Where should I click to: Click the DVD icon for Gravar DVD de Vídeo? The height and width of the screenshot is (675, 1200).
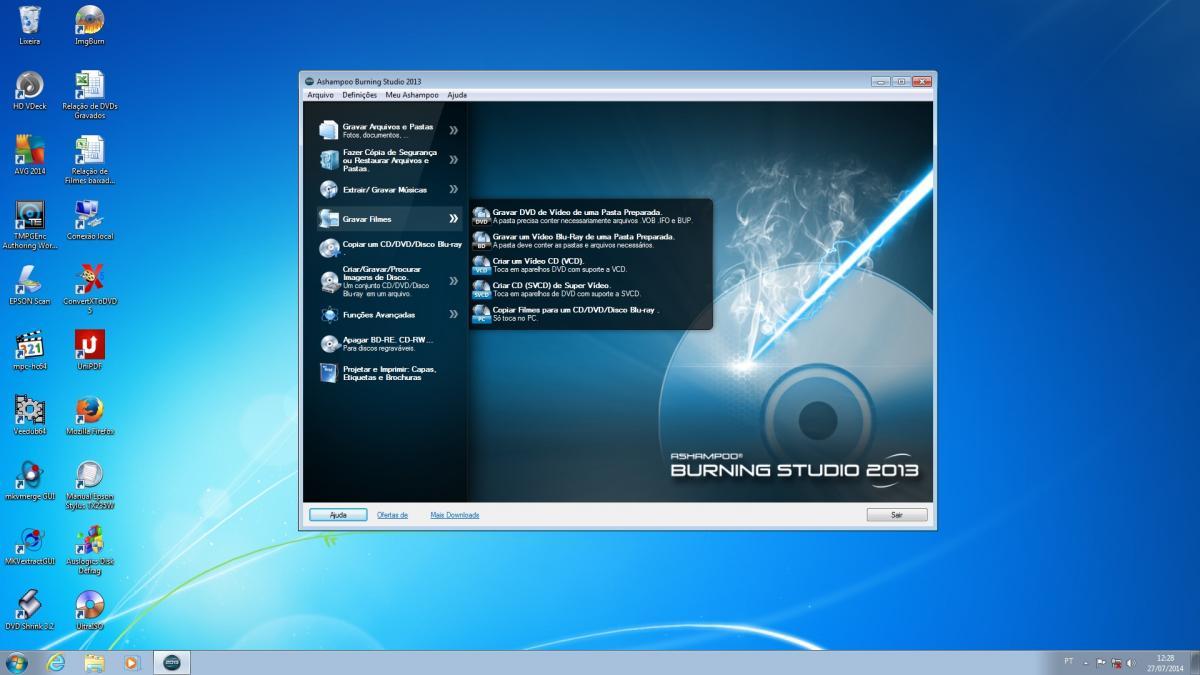coord(481,216)
